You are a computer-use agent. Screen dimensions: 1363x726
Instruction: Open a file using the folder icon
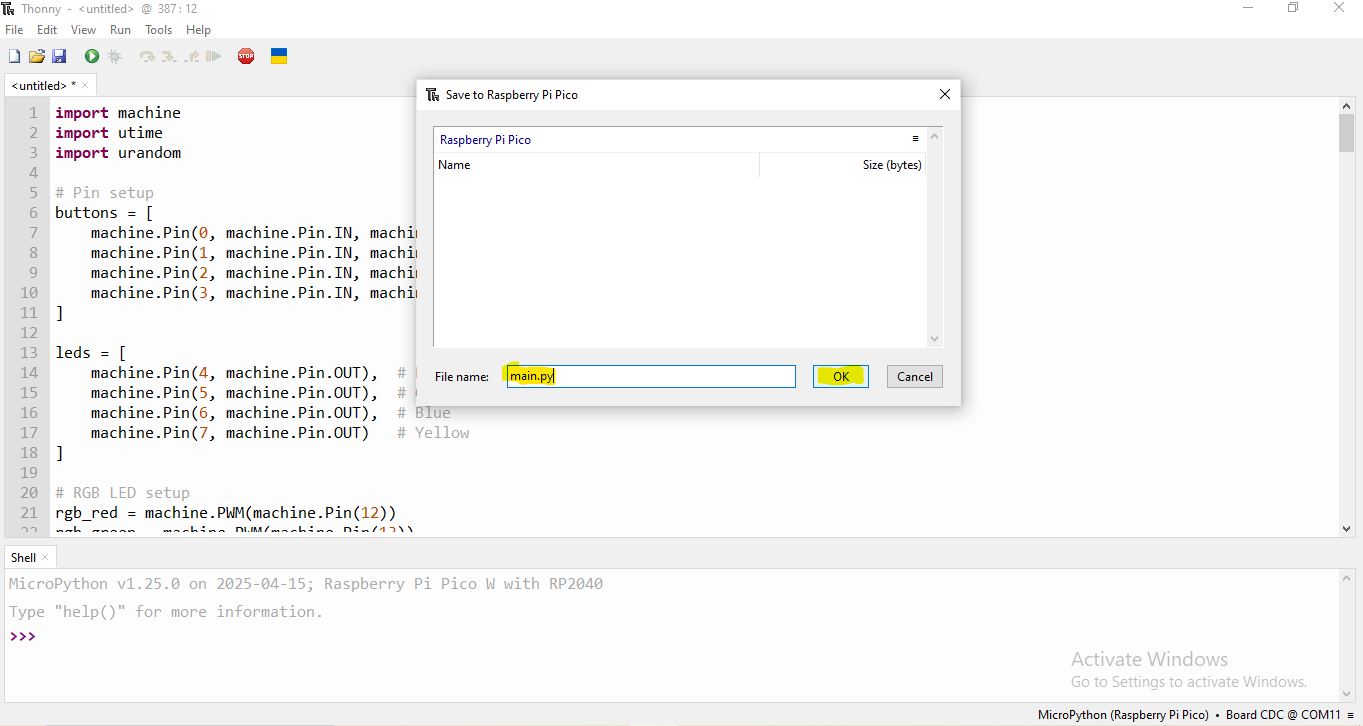tap(37, 57)
